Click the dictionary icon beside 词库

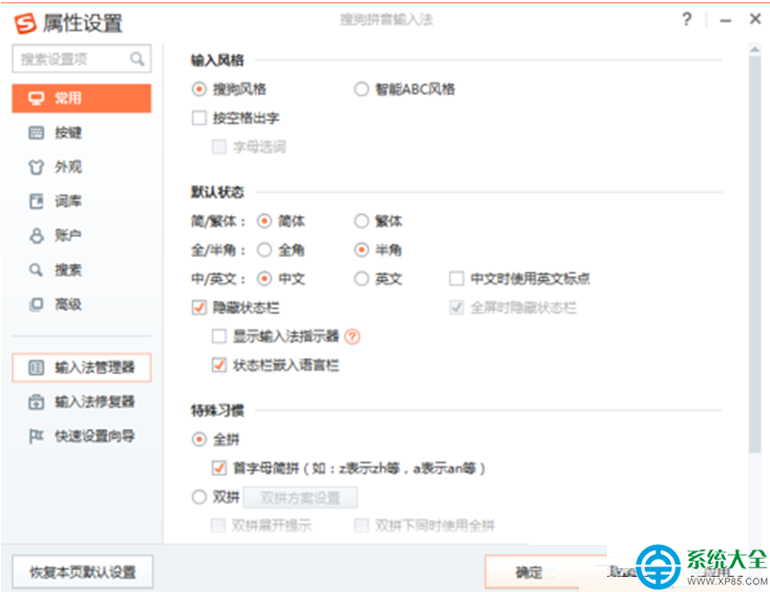point(36,201)
